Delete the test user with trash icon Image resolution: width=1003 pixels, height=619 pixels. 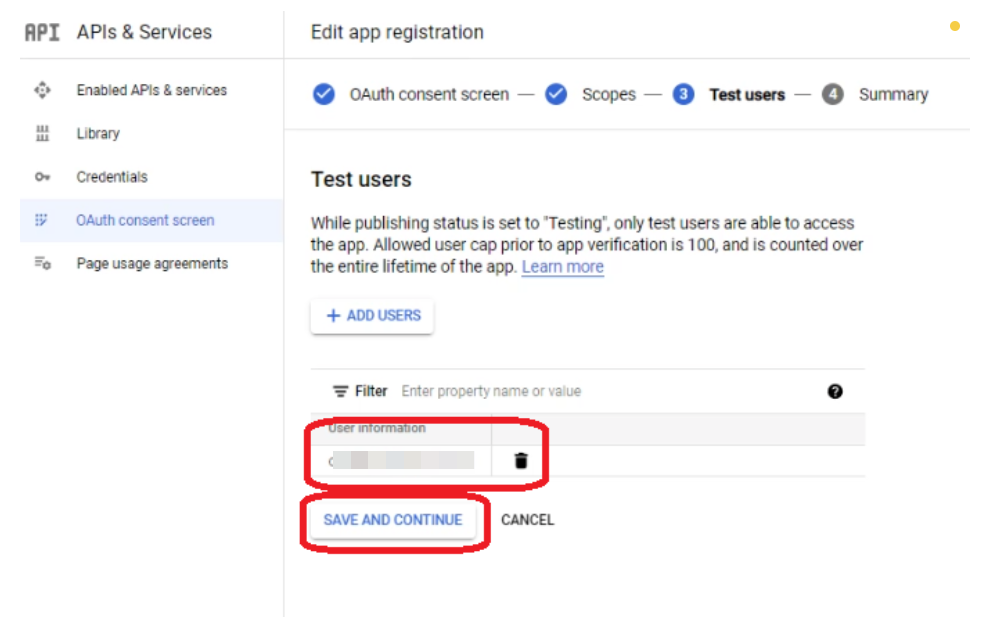[520, 461]
